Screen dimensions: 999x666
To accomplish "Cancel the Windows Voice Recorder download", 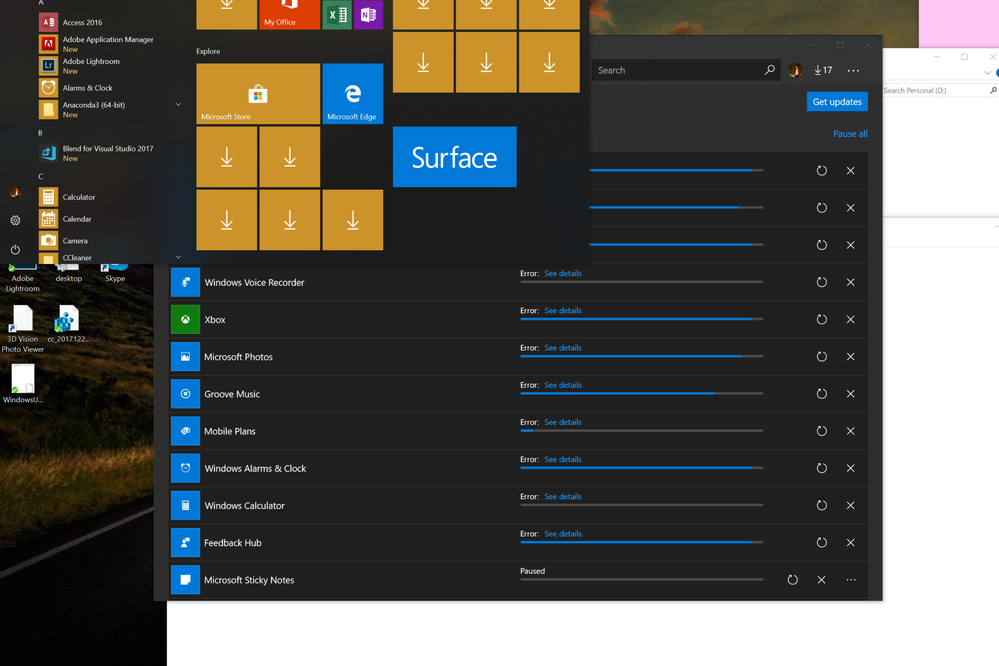I will pyautogui.click(x=851, y=282).
